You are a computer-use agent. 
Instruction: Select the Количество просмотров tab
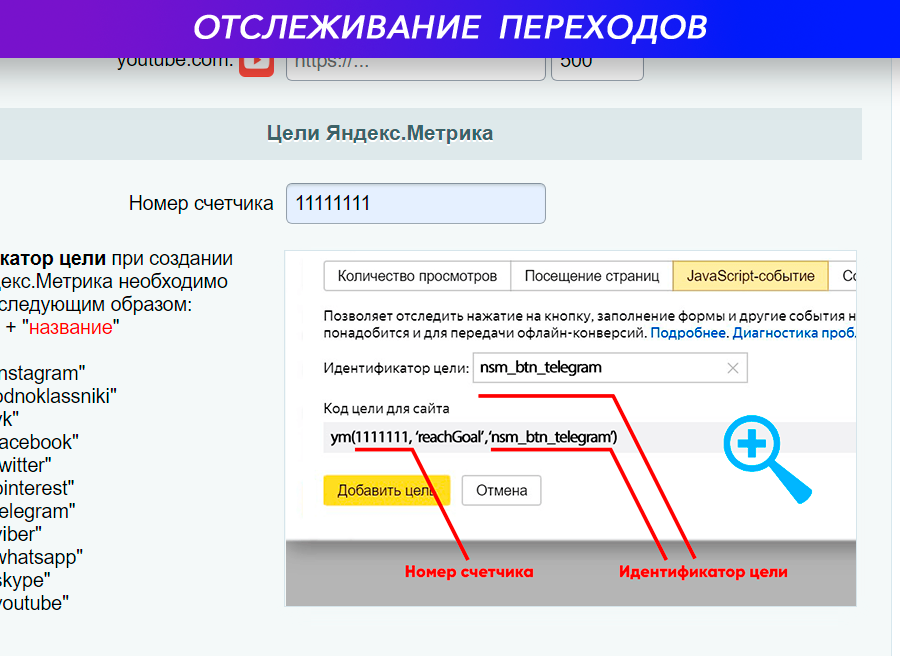click(x=417, y=276)
